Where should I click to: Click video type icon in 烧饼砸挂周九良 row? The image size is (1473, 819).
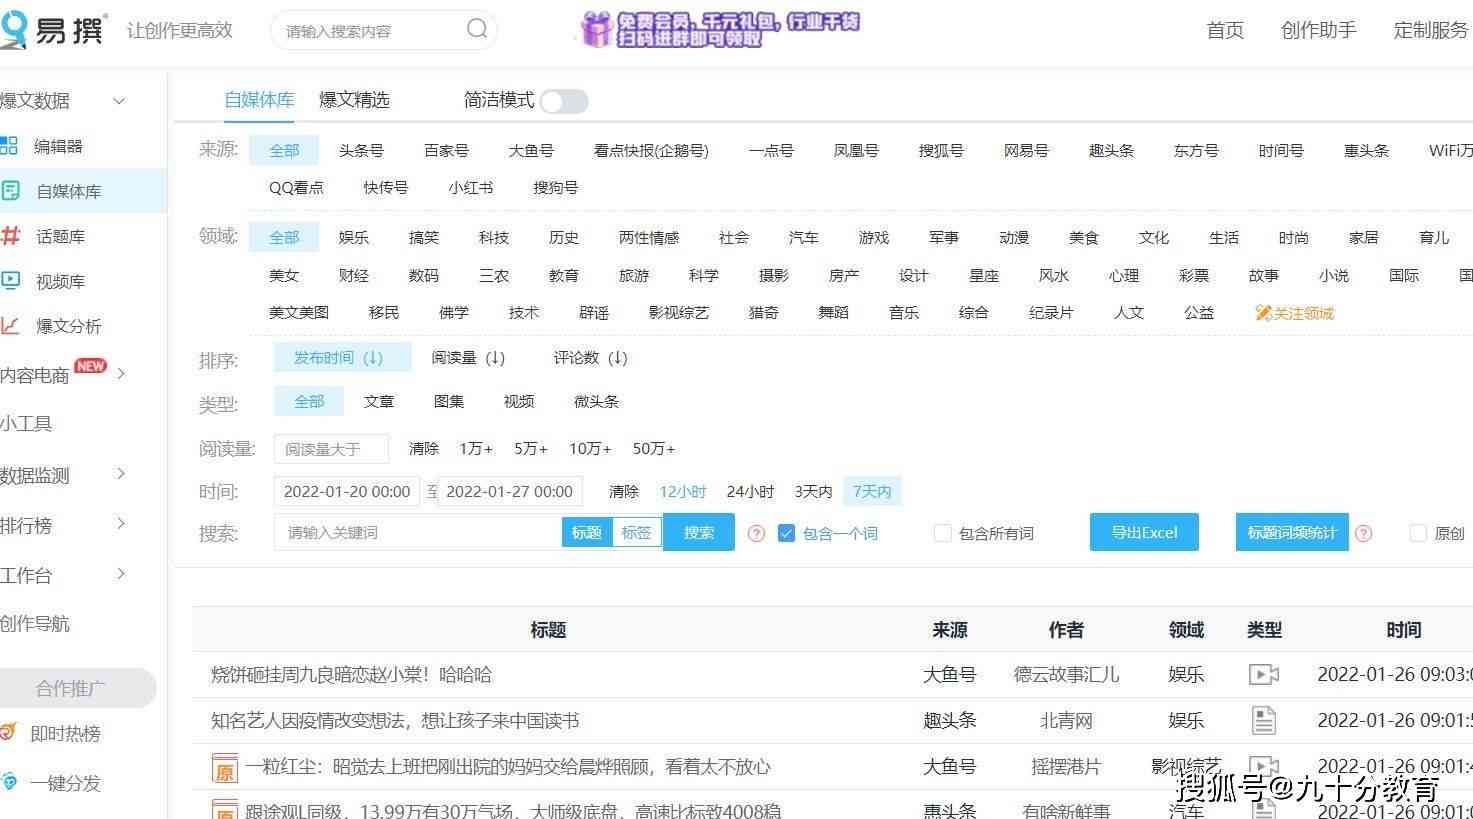pyautogui.click(x=1264, y=675)
